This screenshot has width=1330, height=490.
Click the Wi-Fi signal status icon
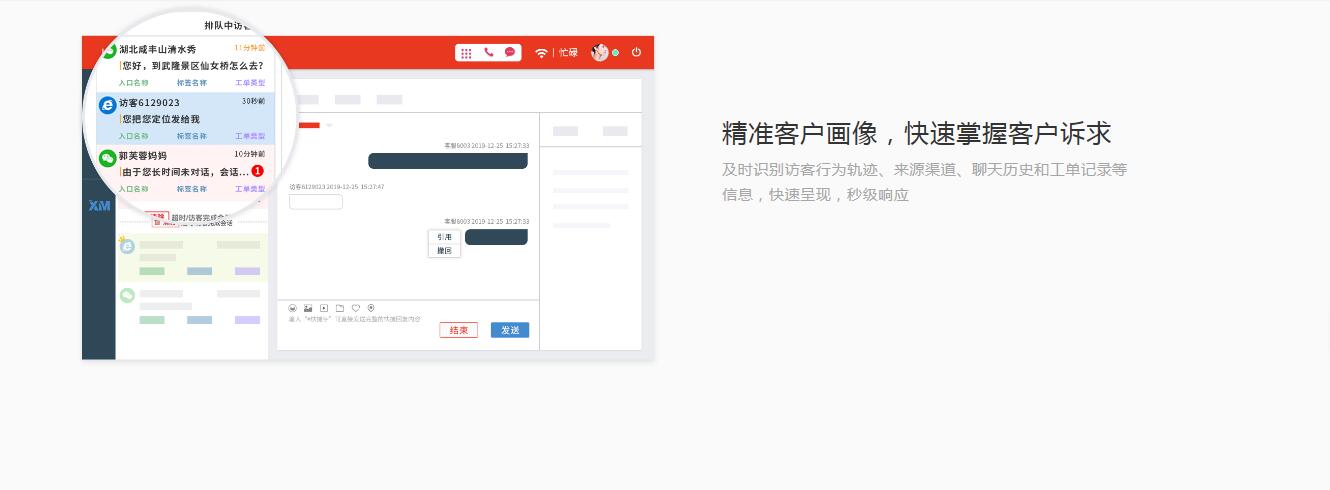click(x=541, y=52)
